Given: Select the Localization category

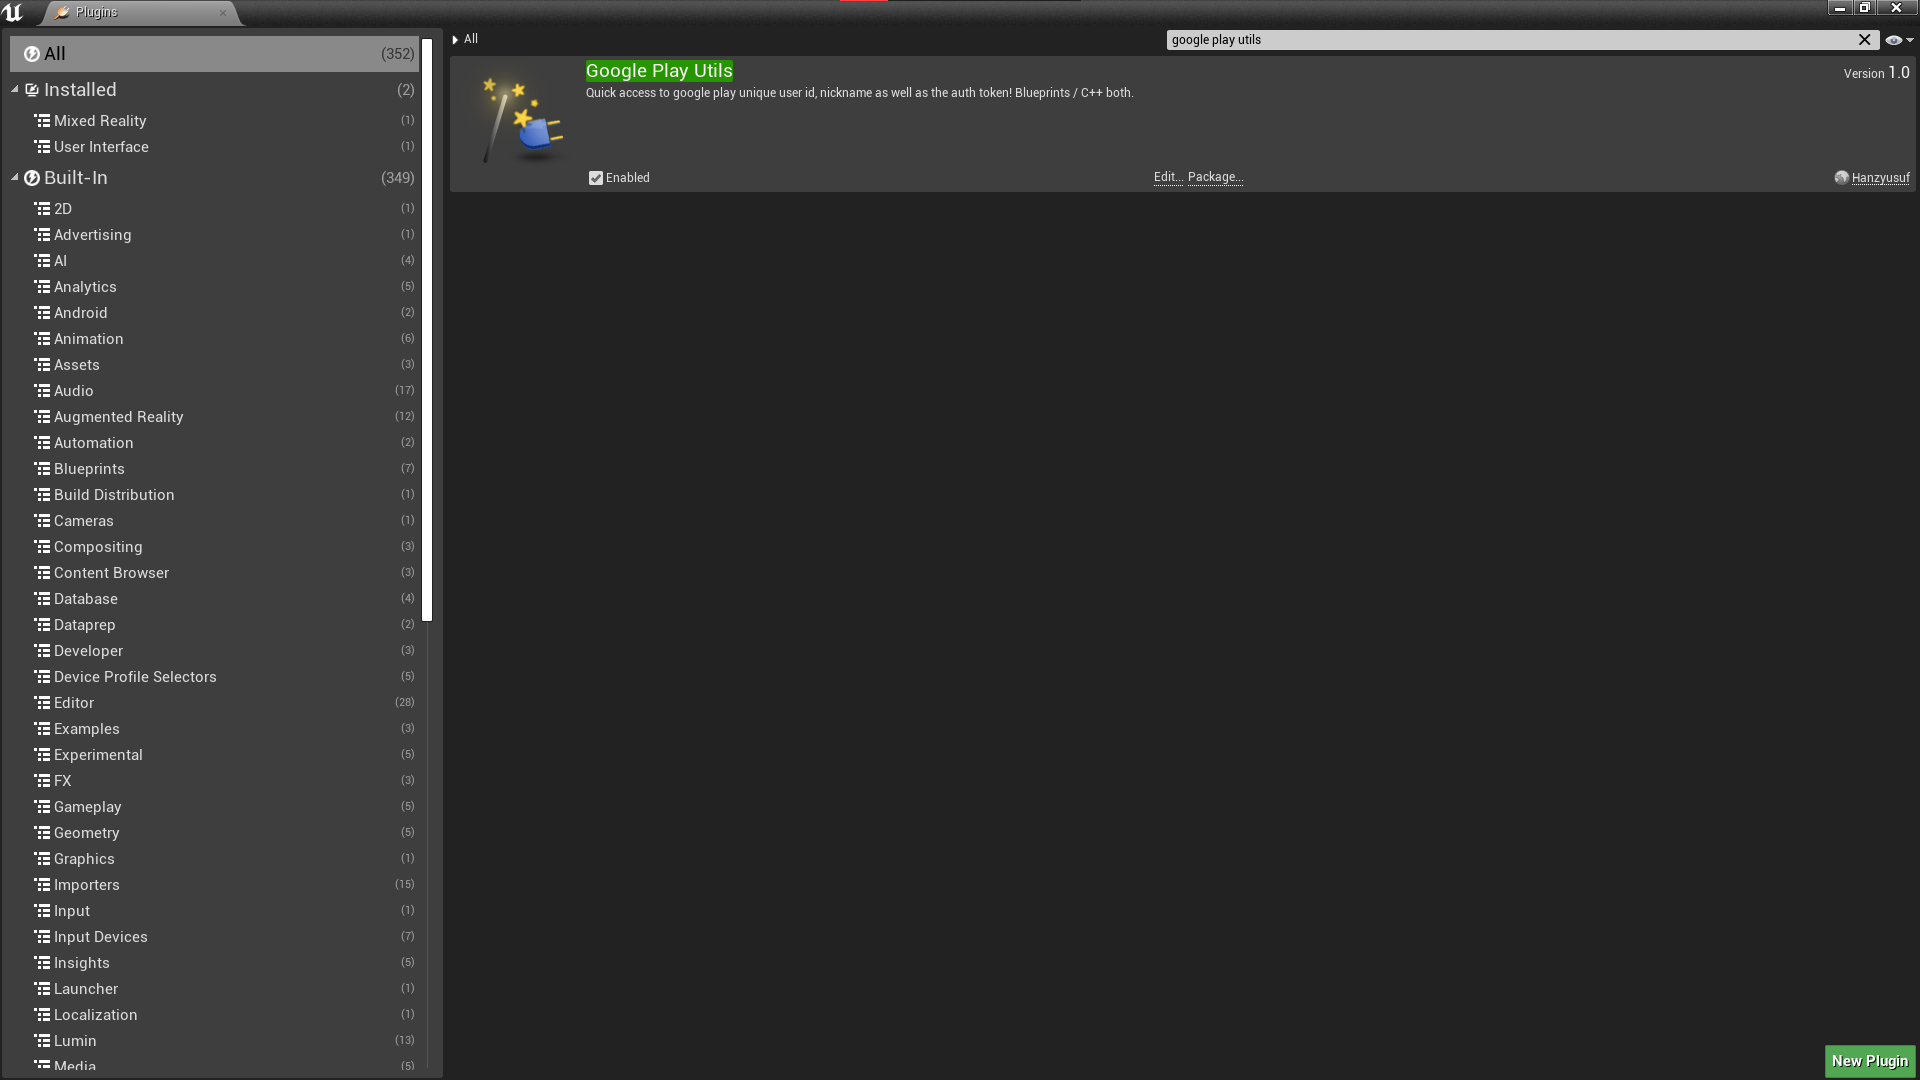Looking at the screenshot, I should tap(214, 1015).
